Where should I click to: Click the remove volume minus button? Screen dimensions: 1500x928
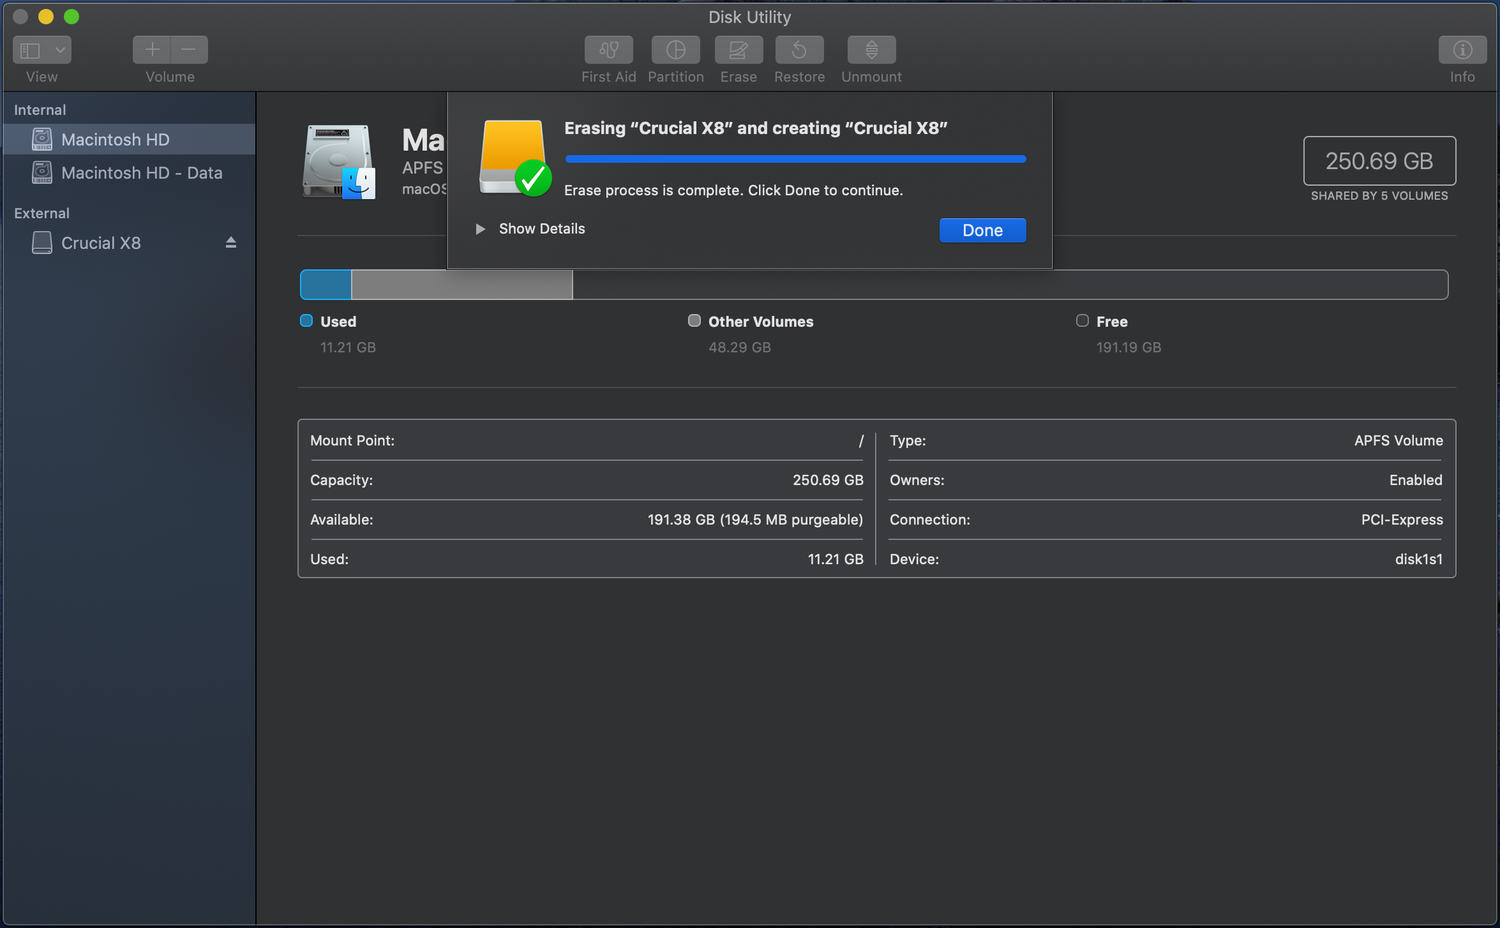point(189,50)
